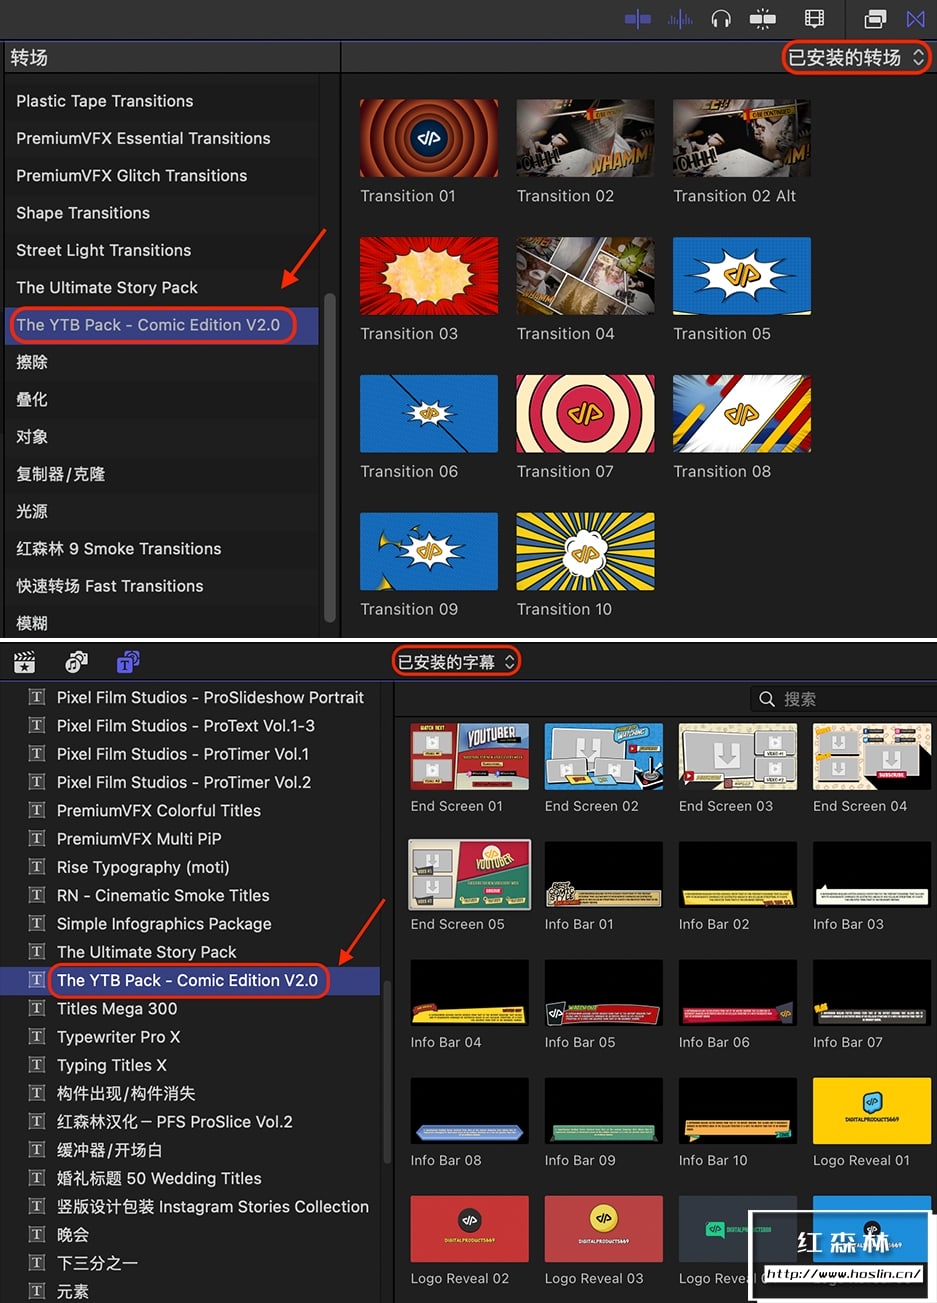
Task: Toggle the Transitions browser bowtie icon
Action: 916,19
